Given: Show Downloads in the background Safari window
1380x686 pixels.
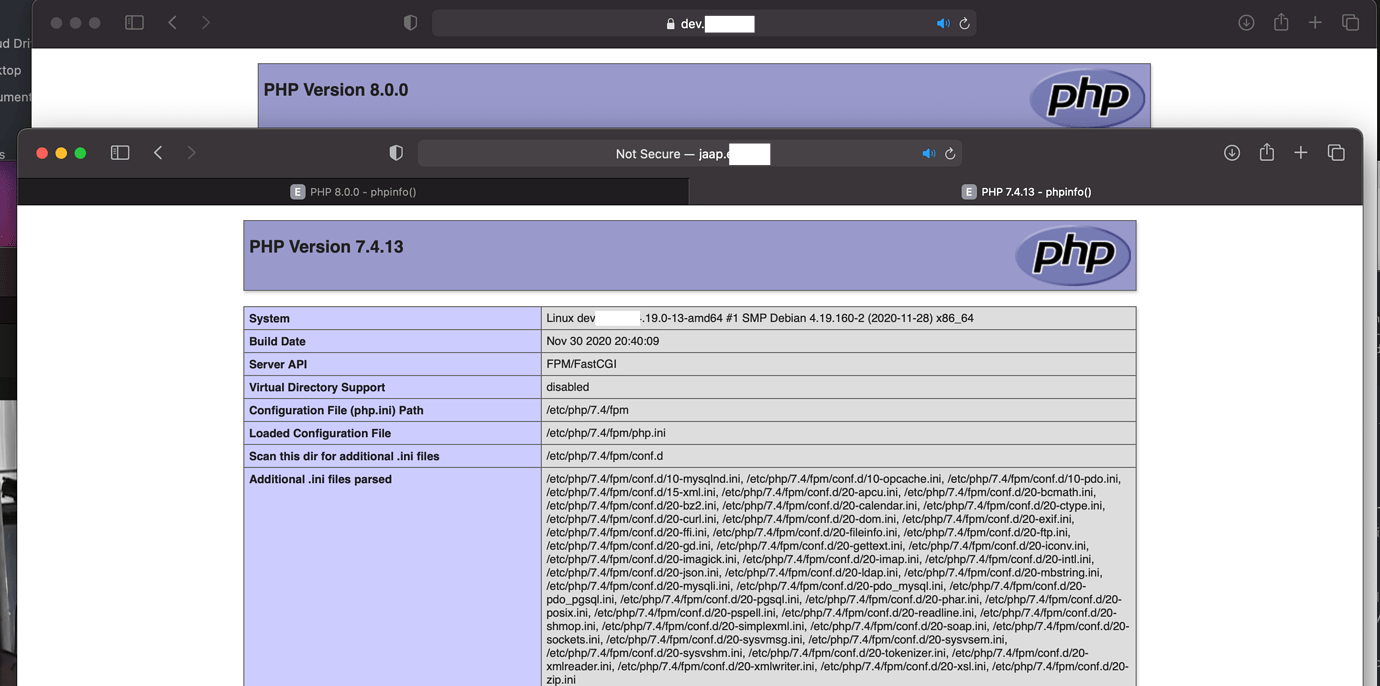Looking at the screenshot, I should coord(1246,21).
